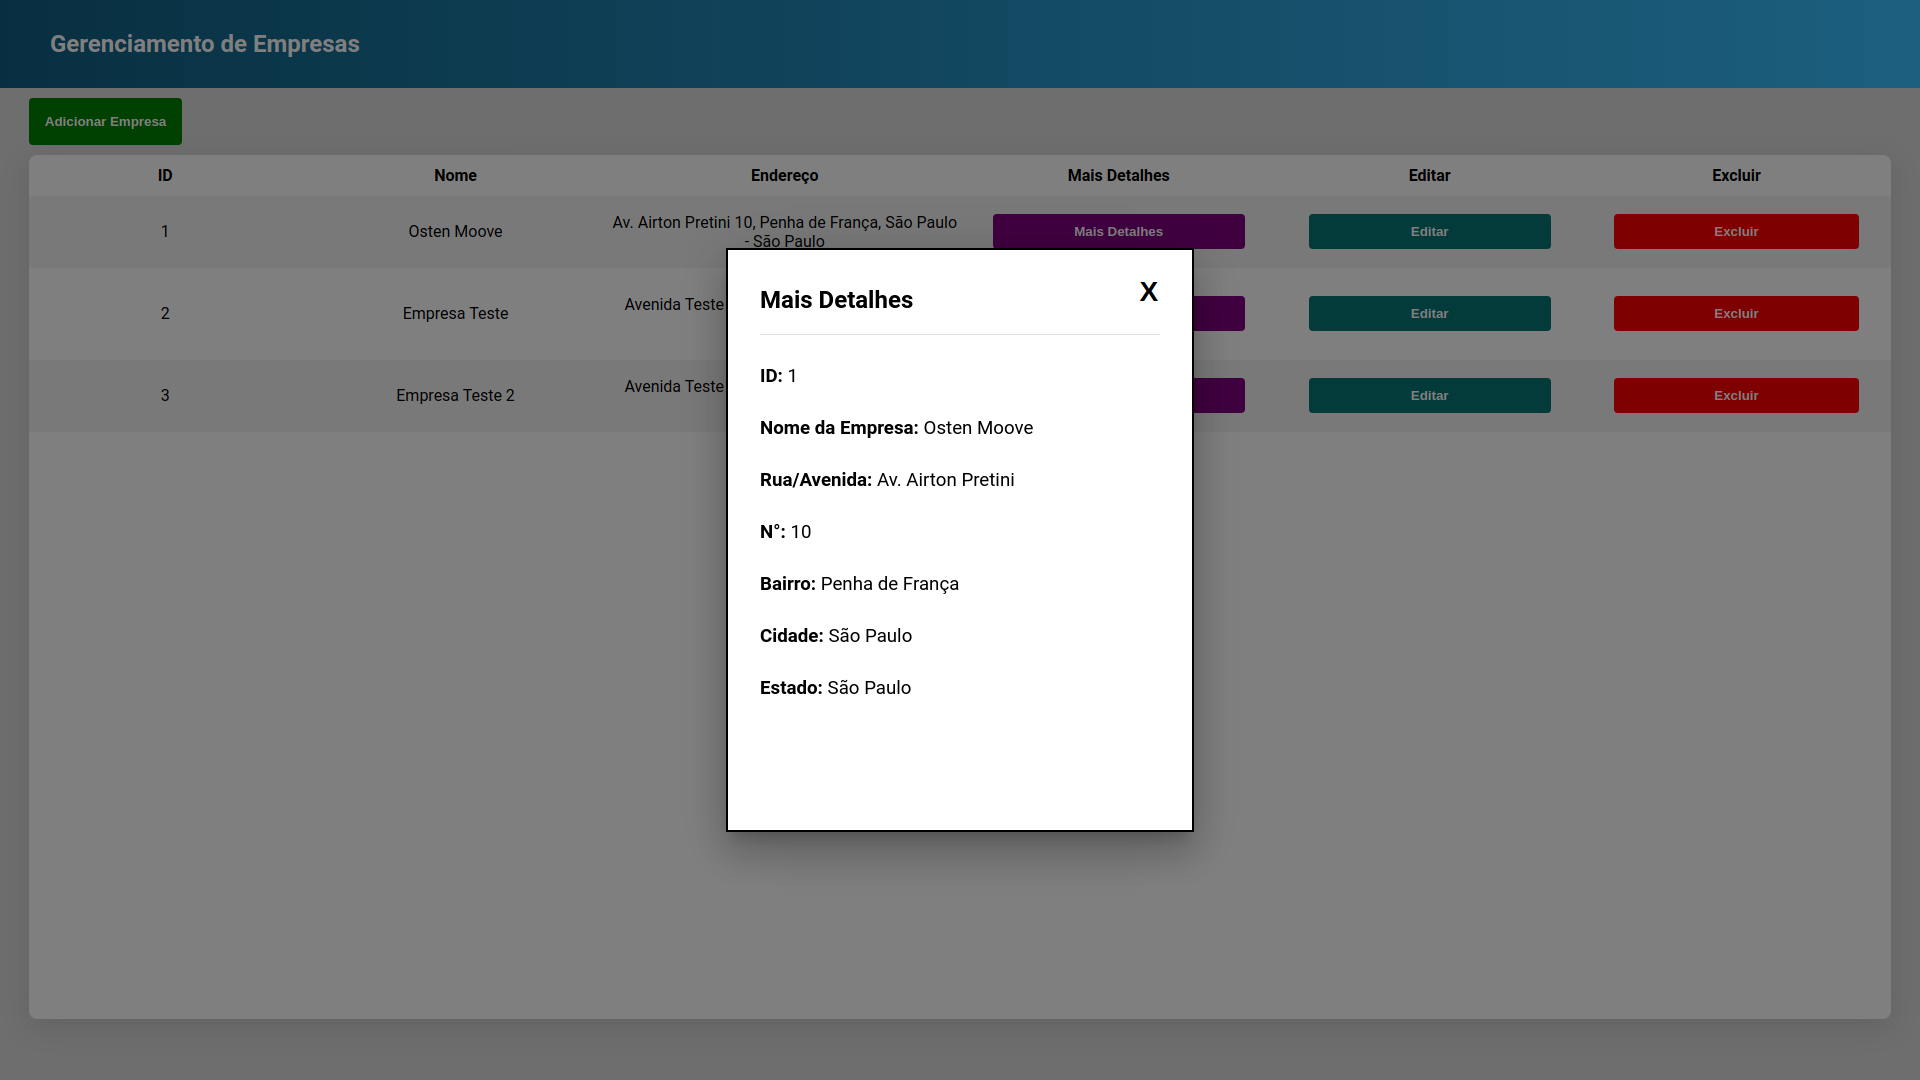The height and width of the screenshot is (1080, 1920).
Task: Click Excluir for Empresa Teste
Action: click(x=1735, y=313)
